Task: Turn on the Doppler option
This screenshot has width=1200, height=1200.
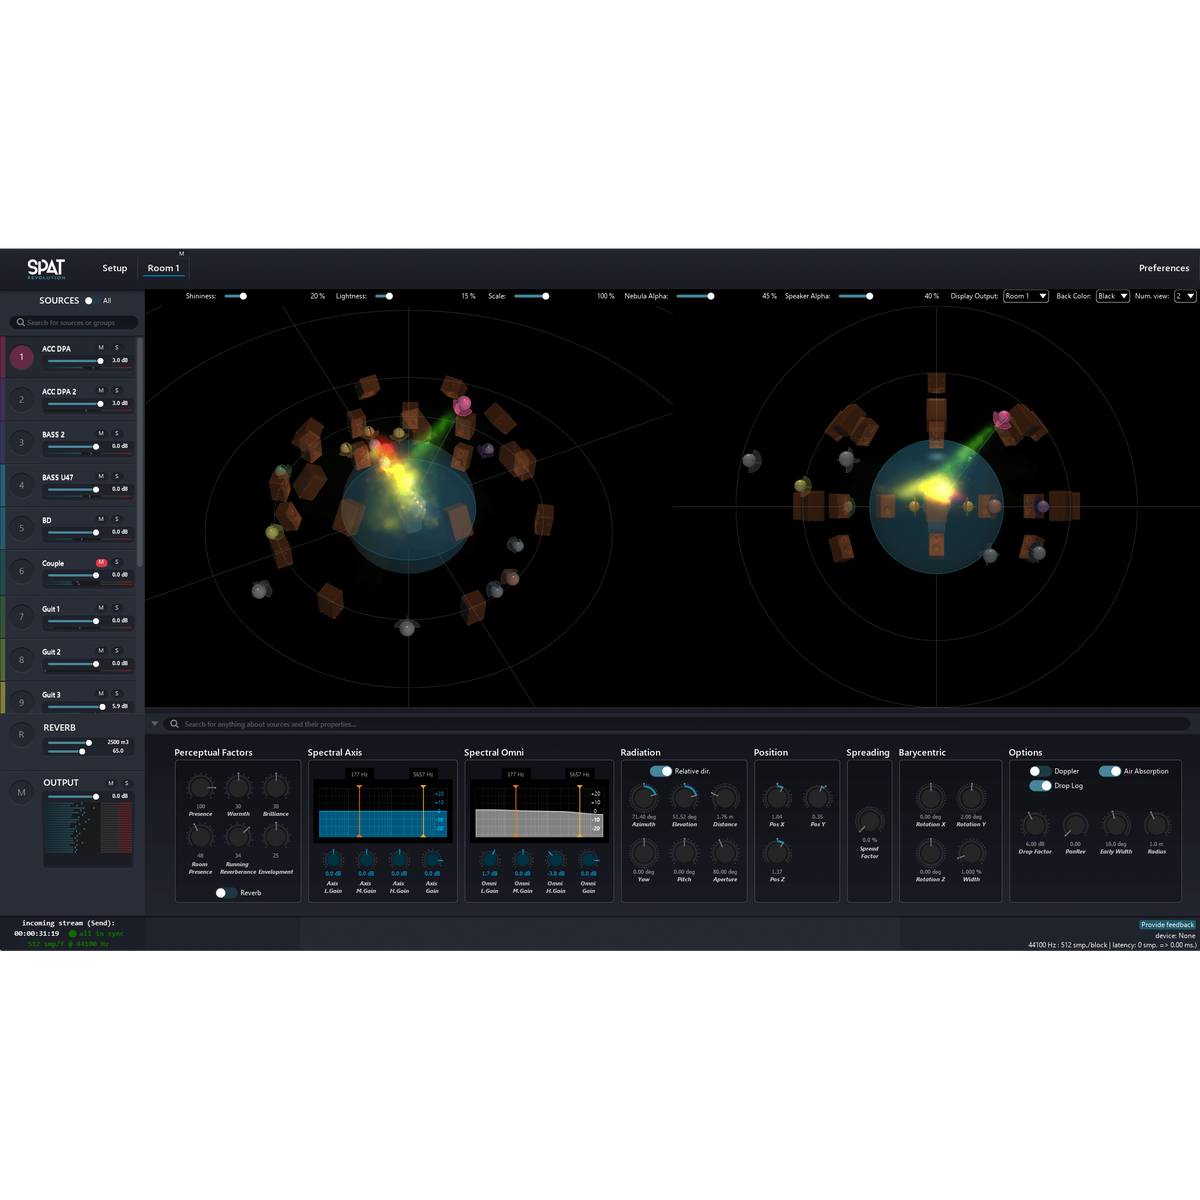Action: (1040, 771)
